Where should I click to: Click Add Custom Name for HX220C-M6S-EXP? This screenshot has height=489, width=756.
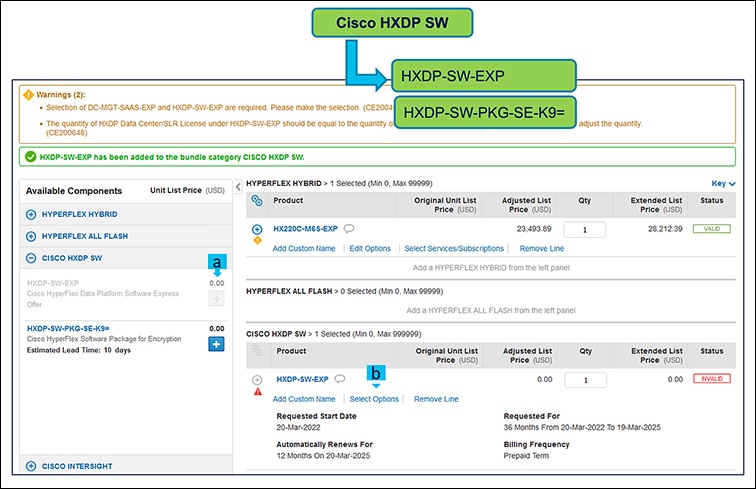pyautogui.click(x=304, y=248)
